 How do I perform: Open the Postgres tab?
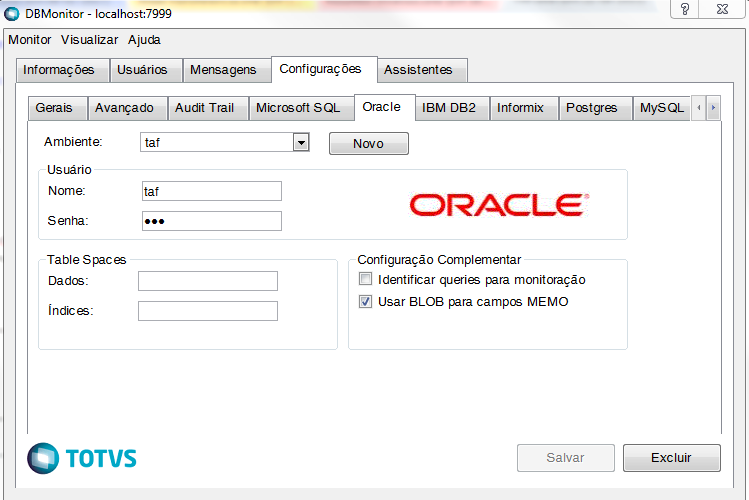point(596,108)
